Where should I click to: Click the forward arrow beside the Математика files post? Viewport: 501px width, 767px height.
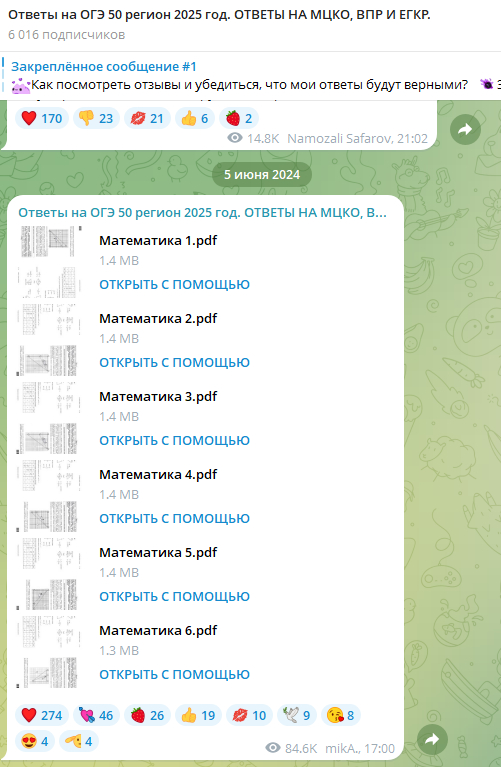433,739
